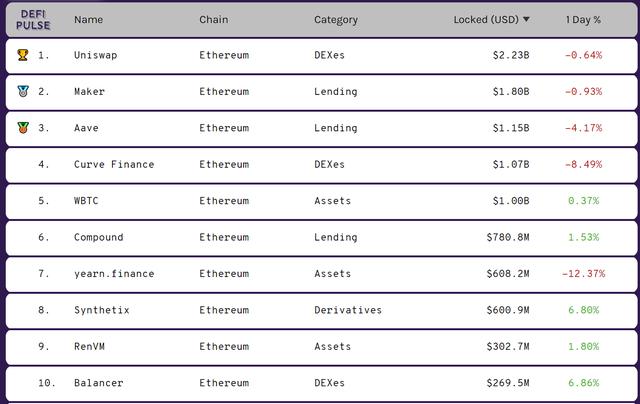Image resolution: width=640 pixels, height=404 pixels.
Task: Click the WBTC locked value $1.00B
Action: [511, 201]
